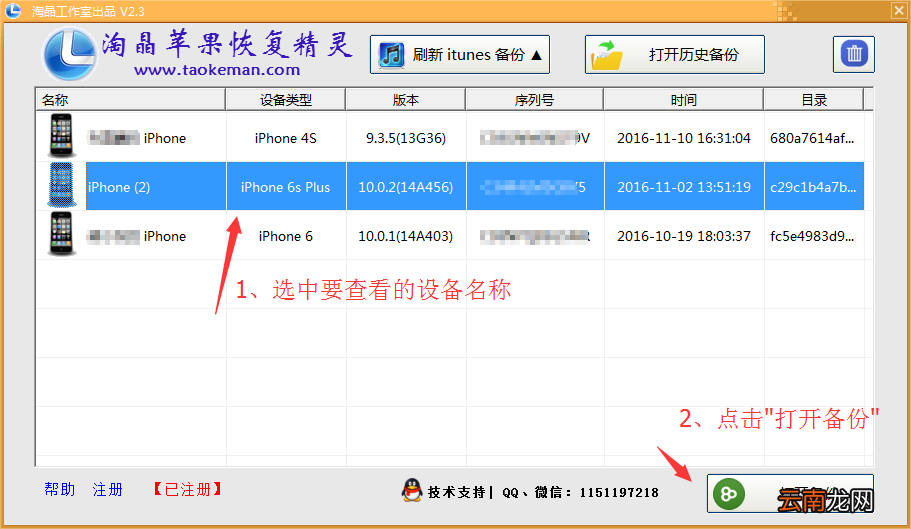This screenshot has height=529, width=911.
Task: Click "iPhone 6s Plus" device type cell
Action: click(286, 187)
